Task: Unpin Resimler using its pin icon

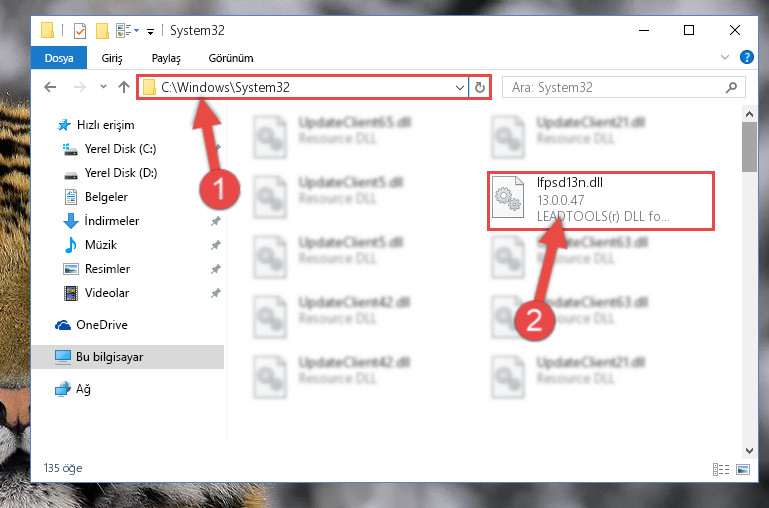Action: pyautogui.click(x=215, y=269)
